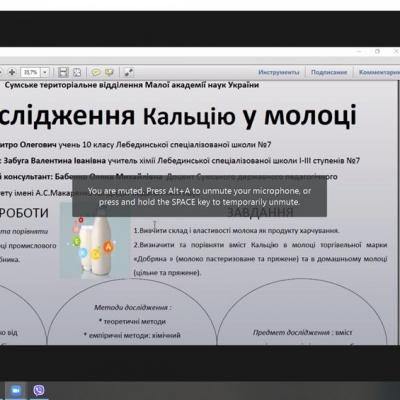Viewport: 400px width, 400px height.
Task: Click the zoom percentage input field
Action: click(31, 72)
